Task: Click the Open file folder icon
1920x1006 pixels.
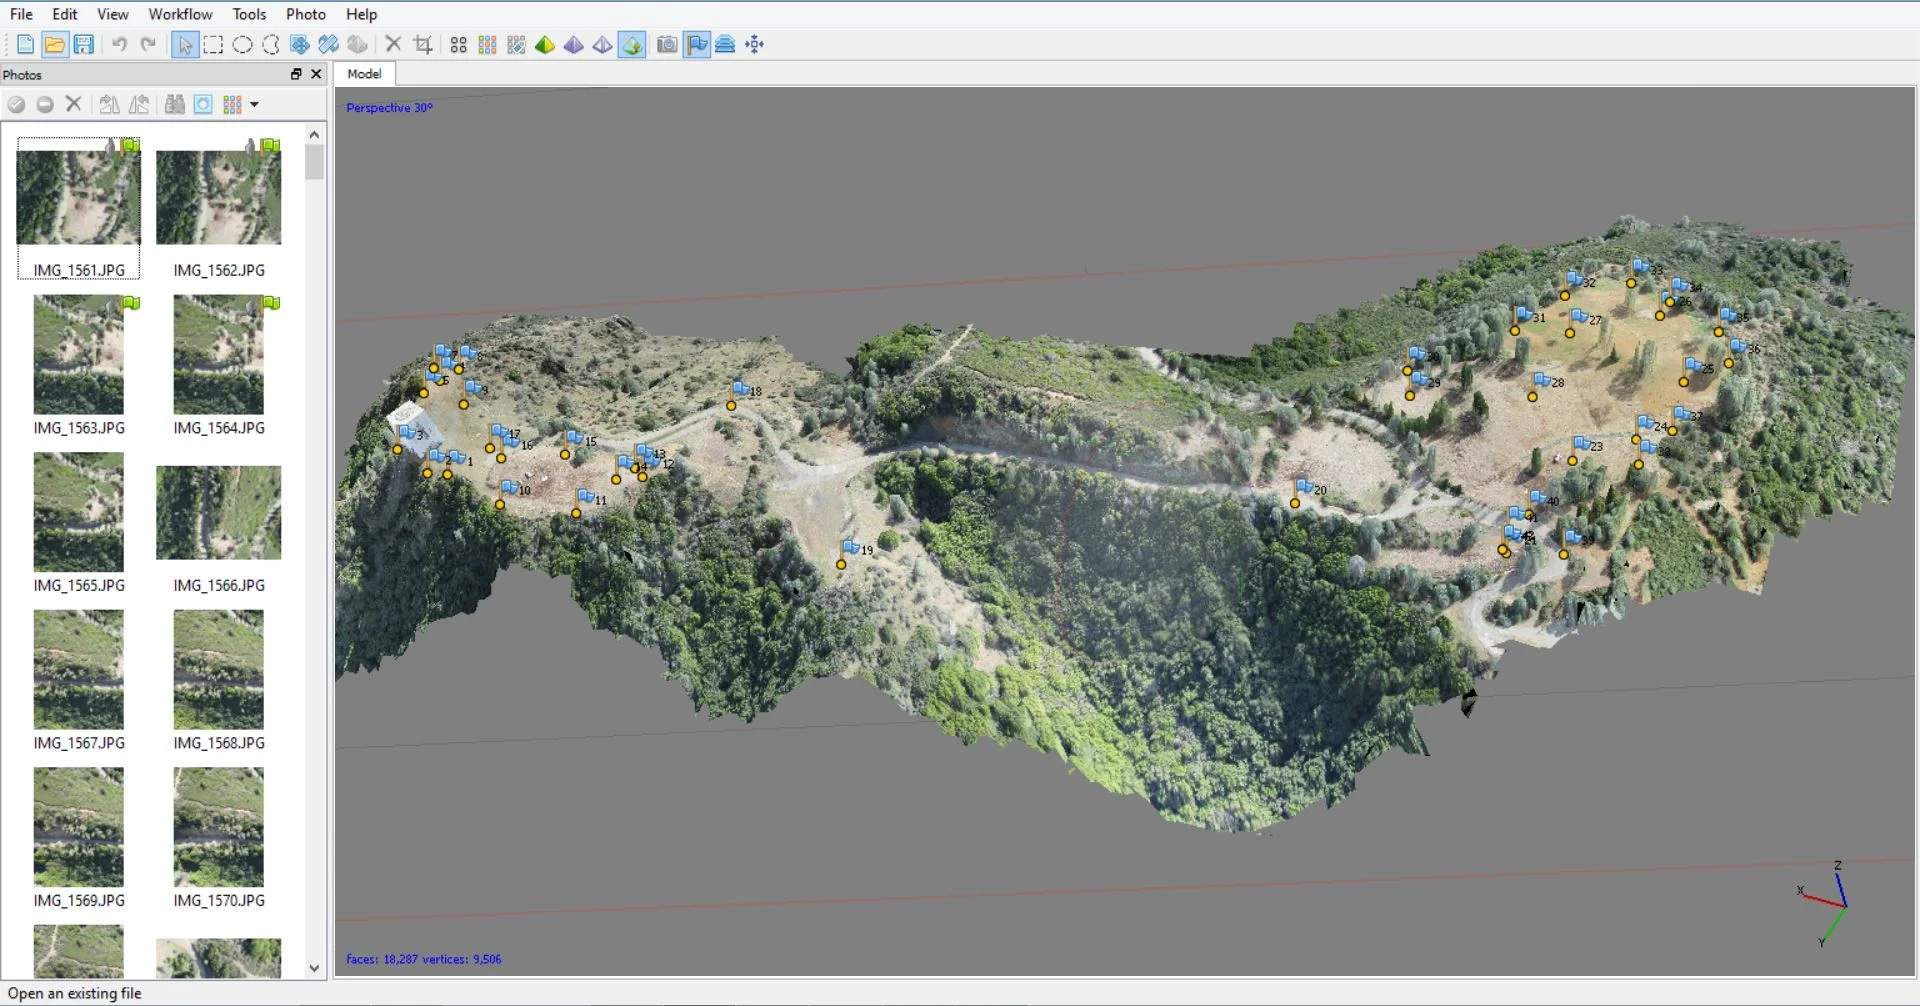Action: point(55,45)
